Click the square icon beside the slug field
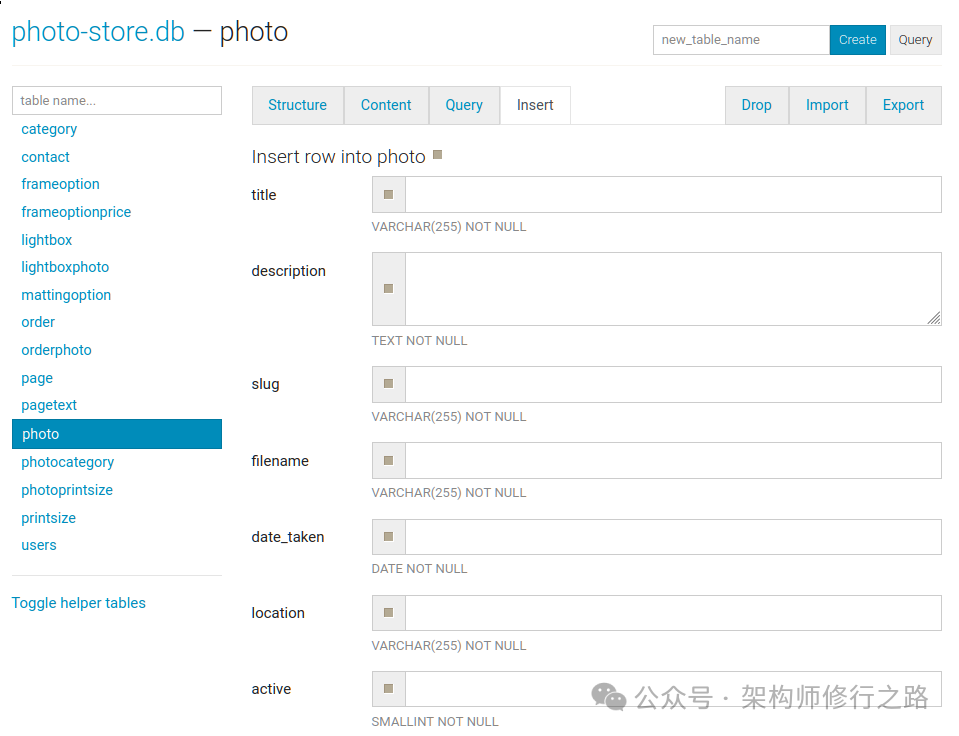Screen dimensions: 959x736 (388, 384)
